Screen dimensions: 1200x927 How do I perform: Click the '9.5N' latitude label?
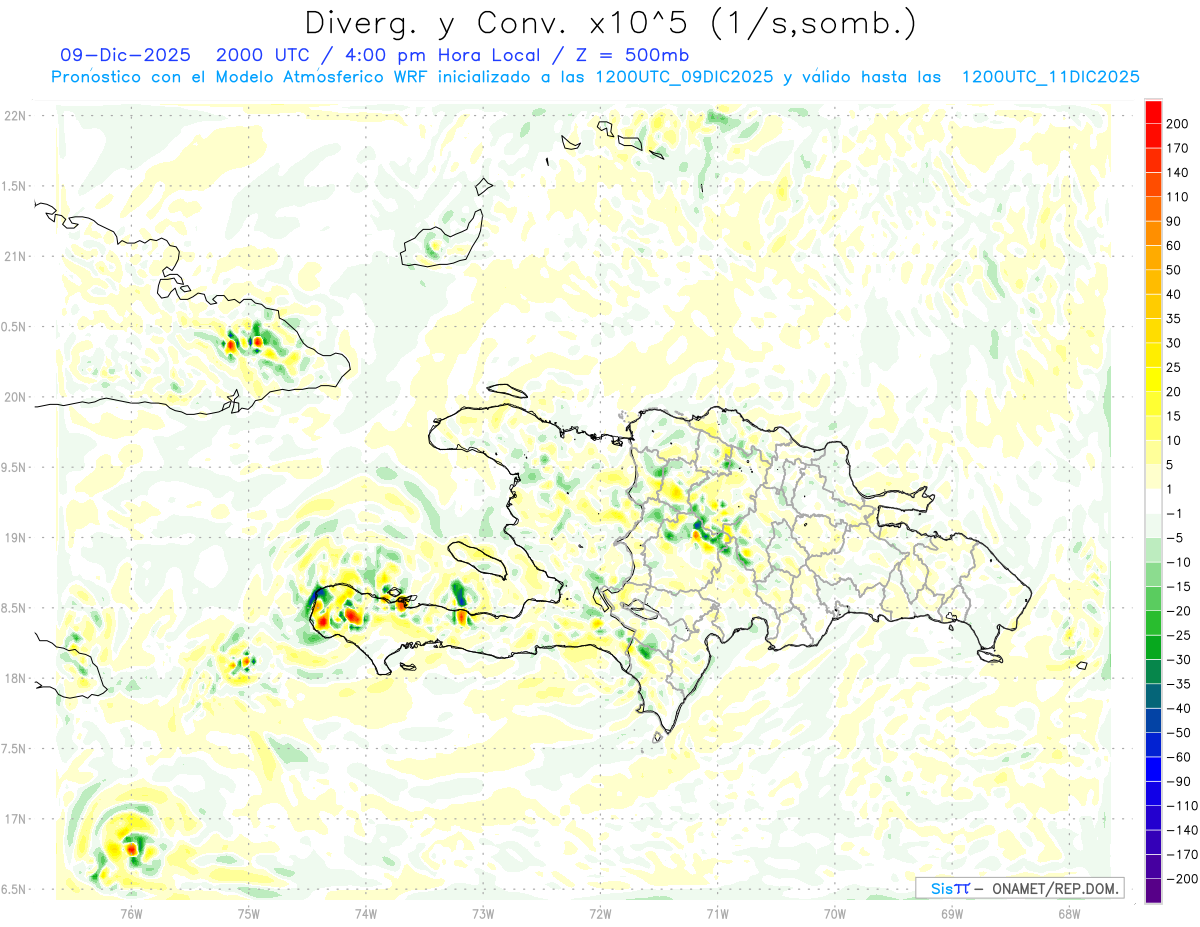(x=13, y=467)
